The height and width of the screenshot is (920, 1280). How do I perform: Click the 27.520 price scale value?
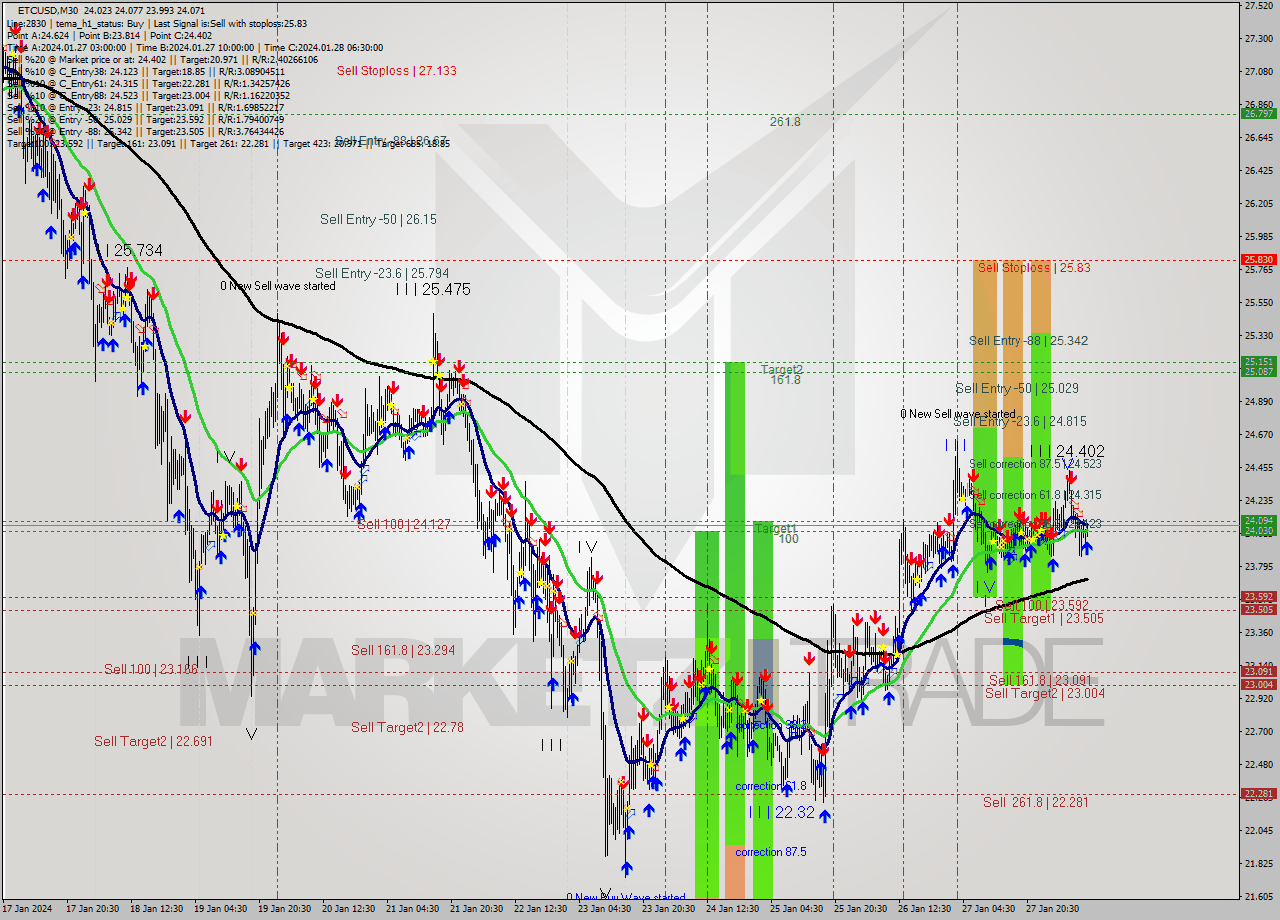1259,6
